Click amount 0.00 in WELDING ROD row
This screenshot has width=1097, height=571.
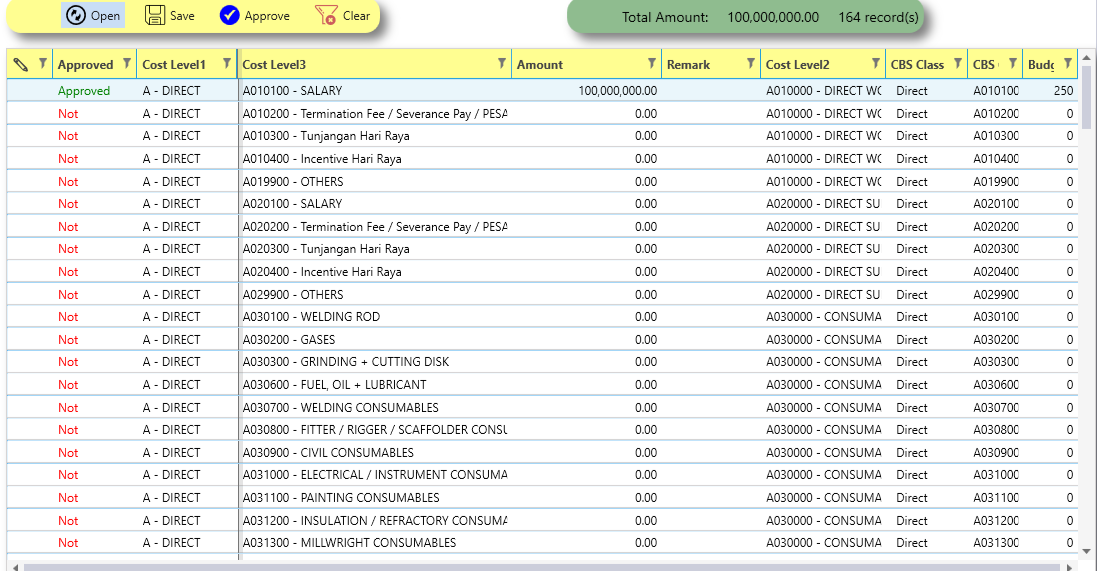[646, 316]
